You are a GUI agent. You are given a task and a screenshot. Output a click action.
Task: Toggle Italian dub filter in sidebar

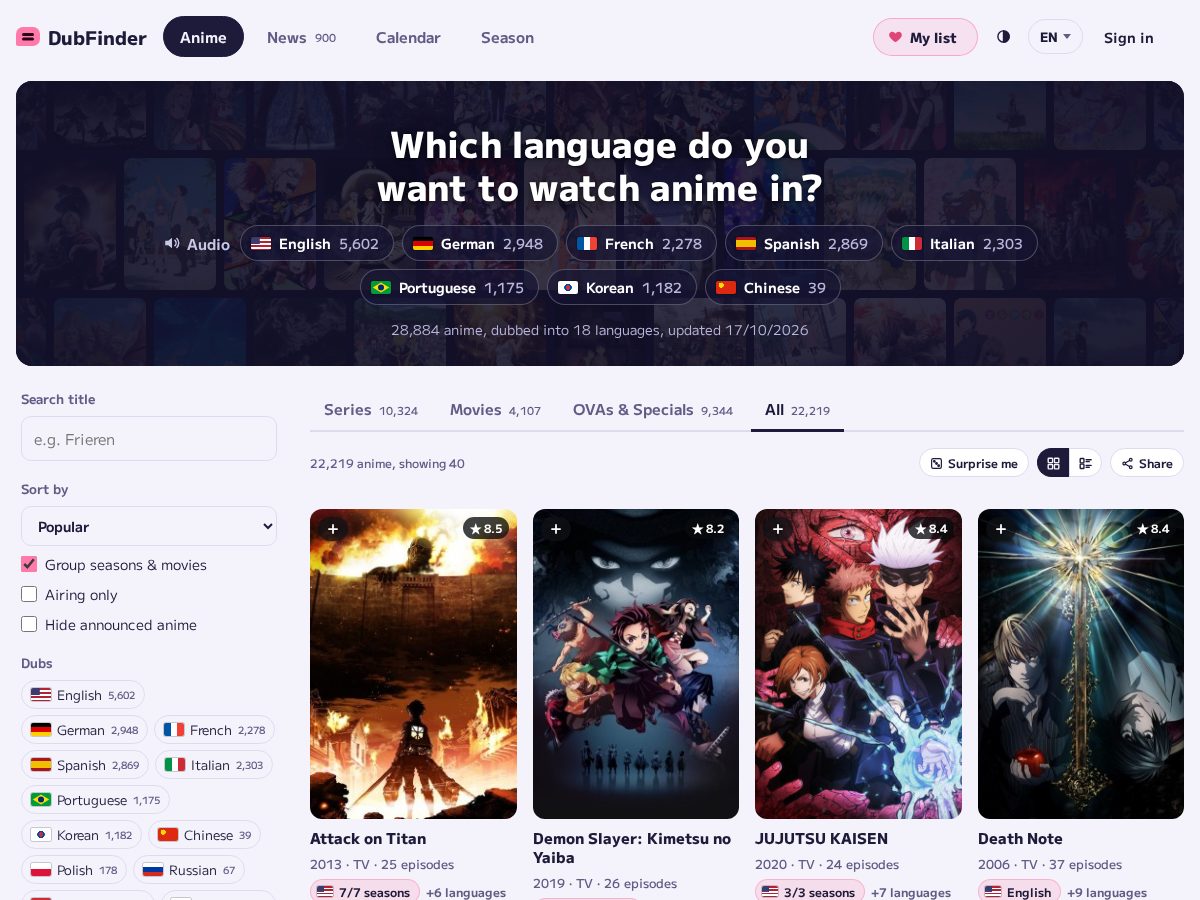tap(214, 765)
